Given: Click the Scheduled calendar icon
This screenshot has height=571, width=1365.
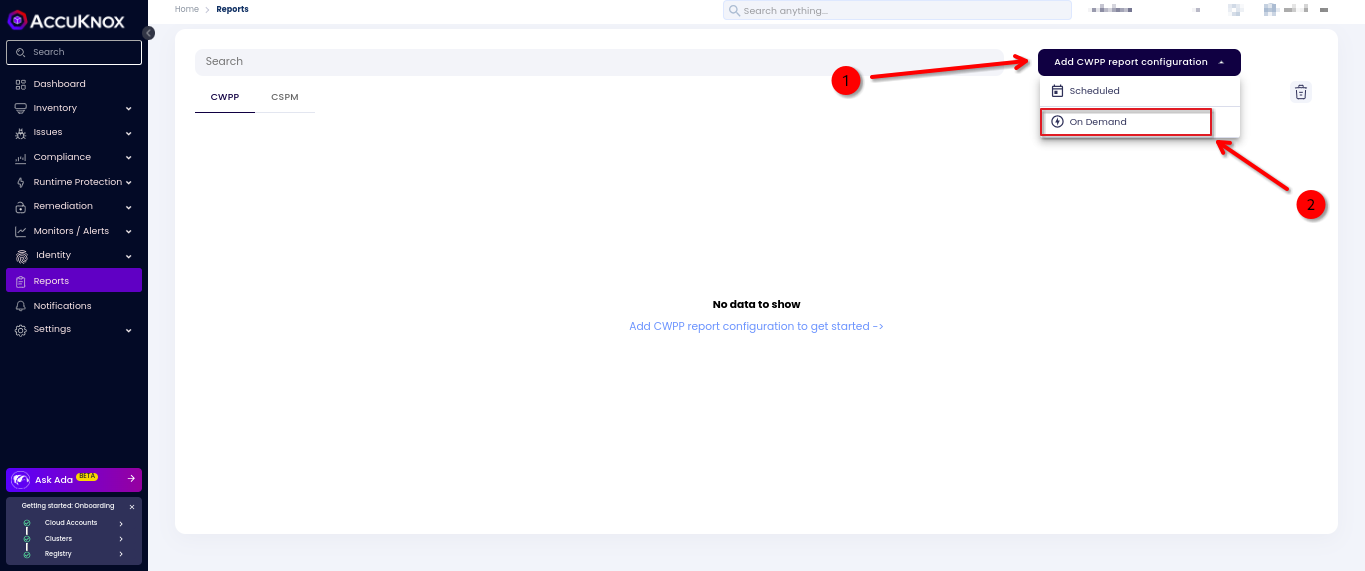Looking at the screenshot, I should [x=1057, y=91].
